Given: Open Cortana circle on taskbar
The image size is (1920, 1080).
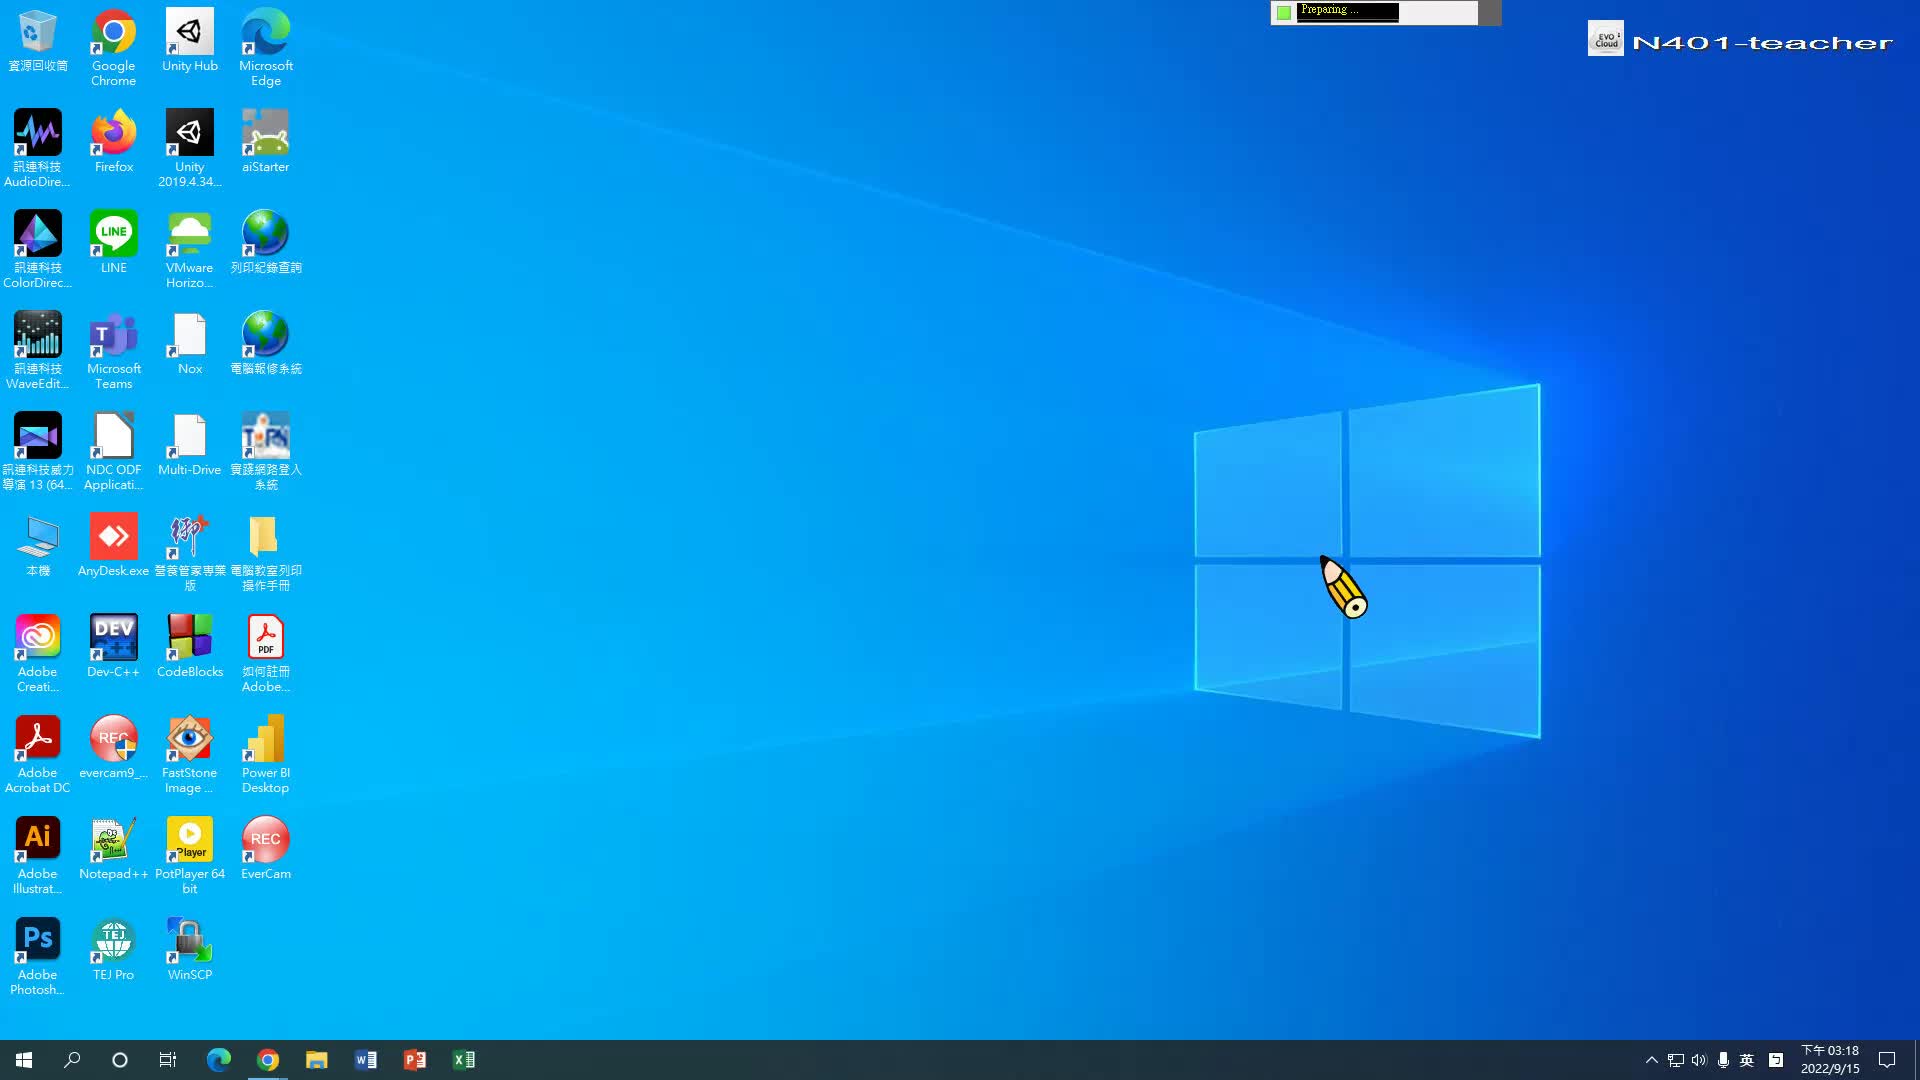Looking at the screenshot, I should [120, 1060].
